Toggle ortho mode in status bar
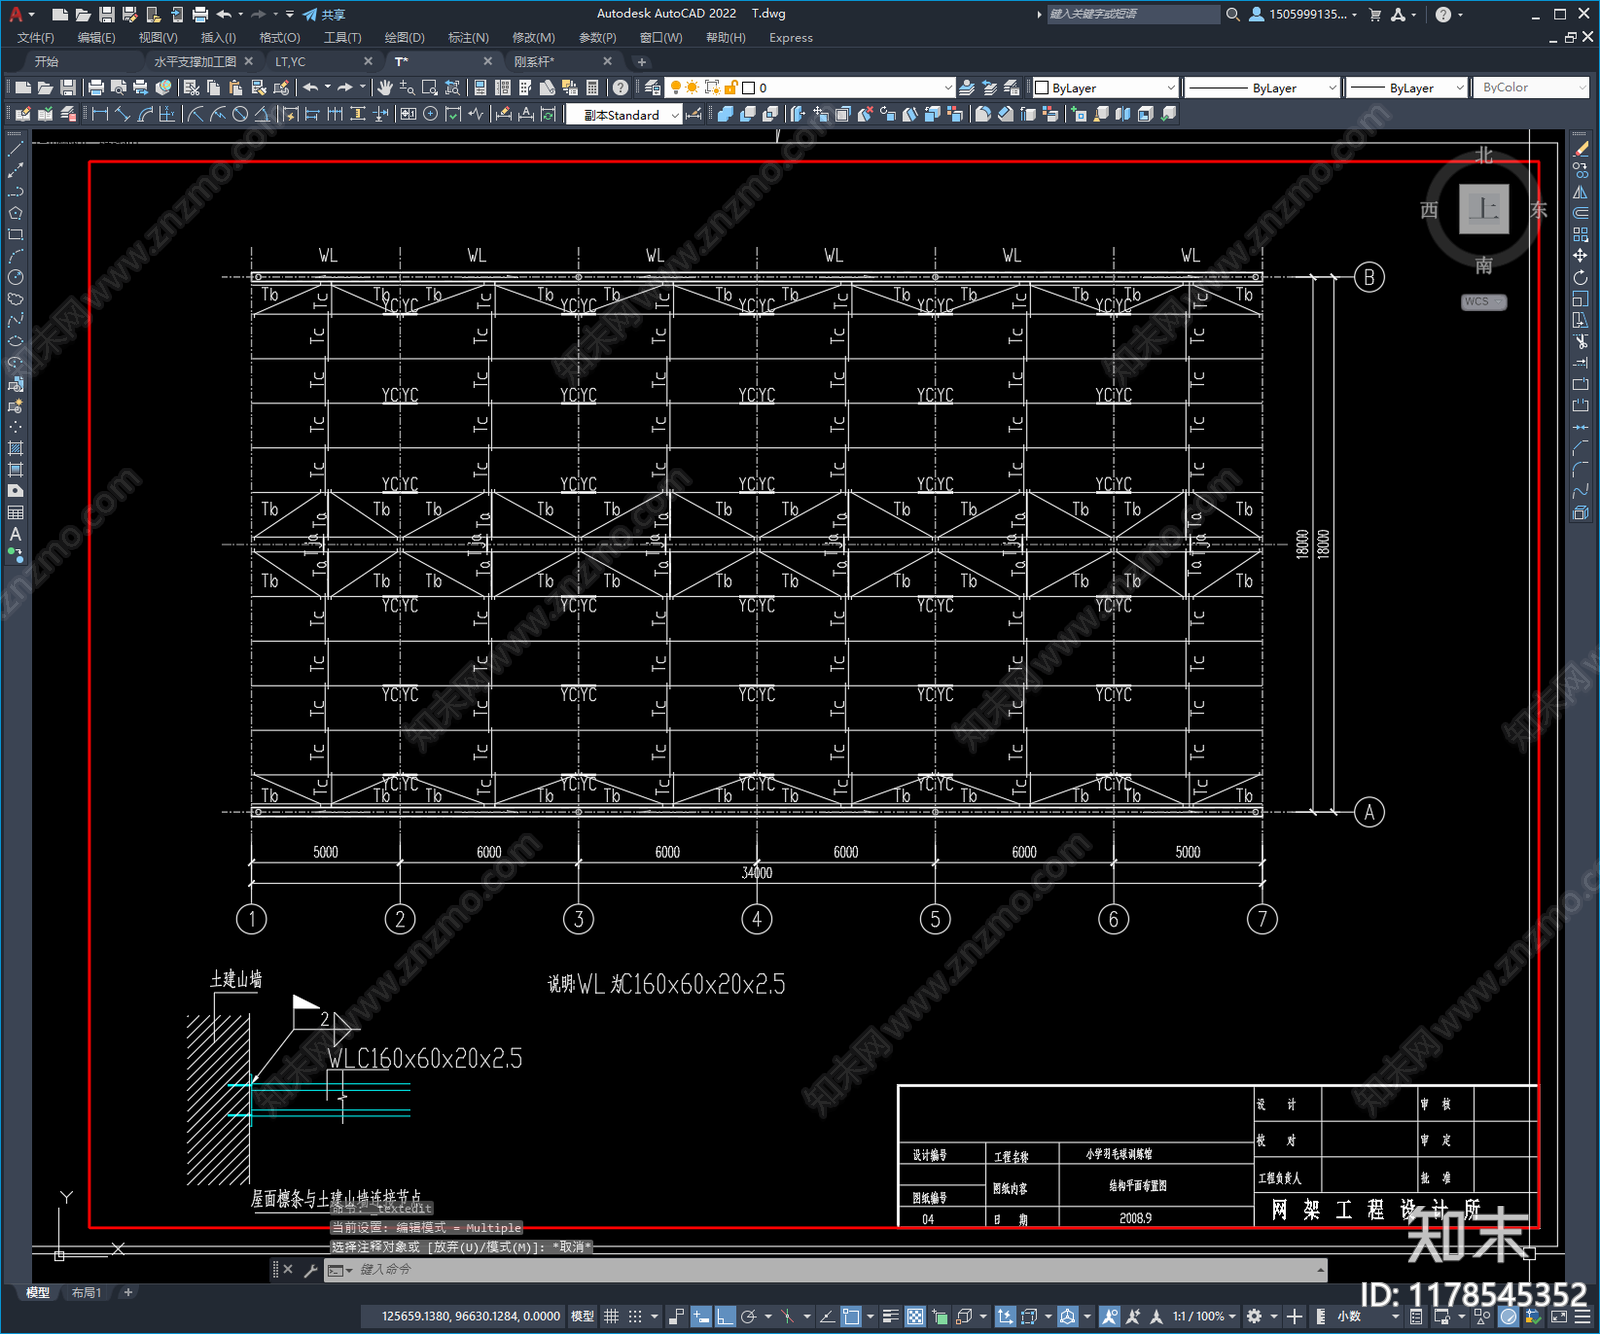 pyautogui.click(x=725, y=1316)
